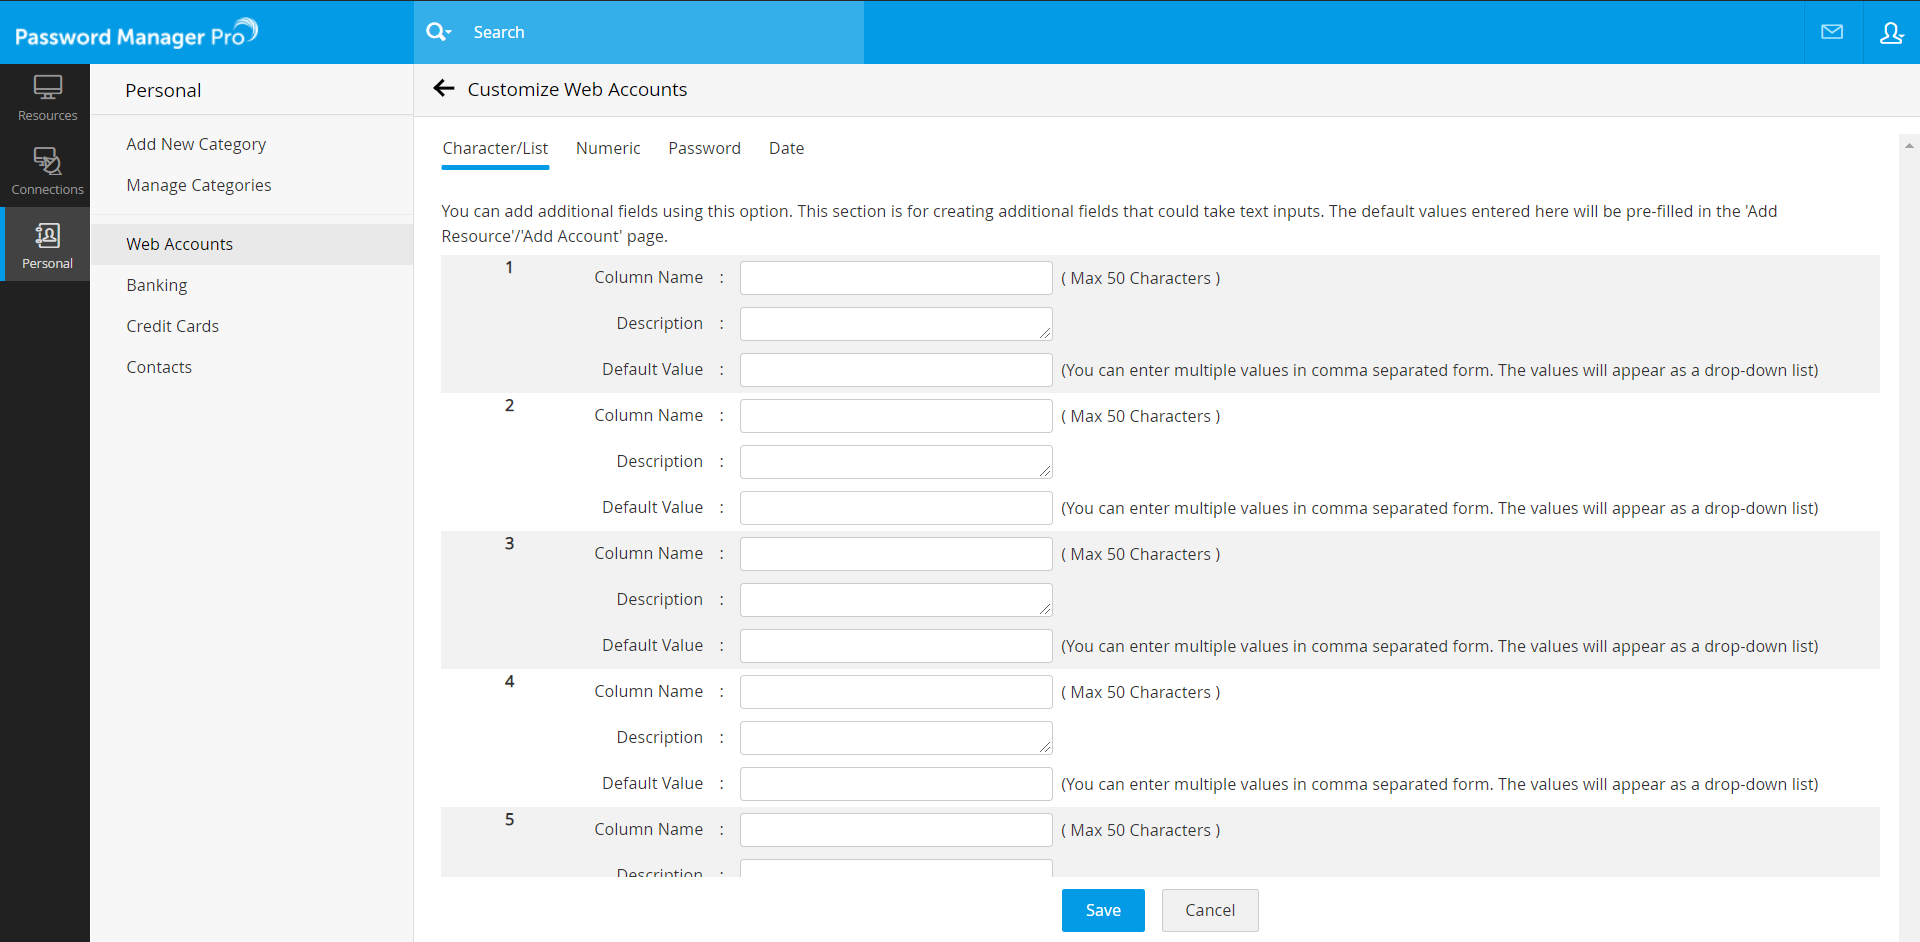This screenshot has height=942, width=1920.
Task: Click the Password Manager Pro logo
Action: click(x=136, y=34)
